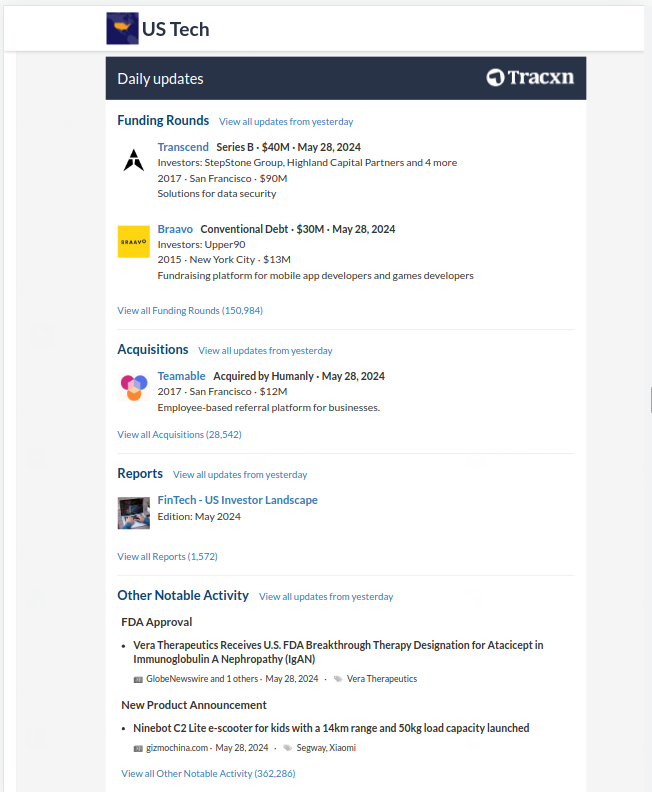Click the FDA Approval subheading
Viewport: 652px width, 792px height.
click(157, 622)
